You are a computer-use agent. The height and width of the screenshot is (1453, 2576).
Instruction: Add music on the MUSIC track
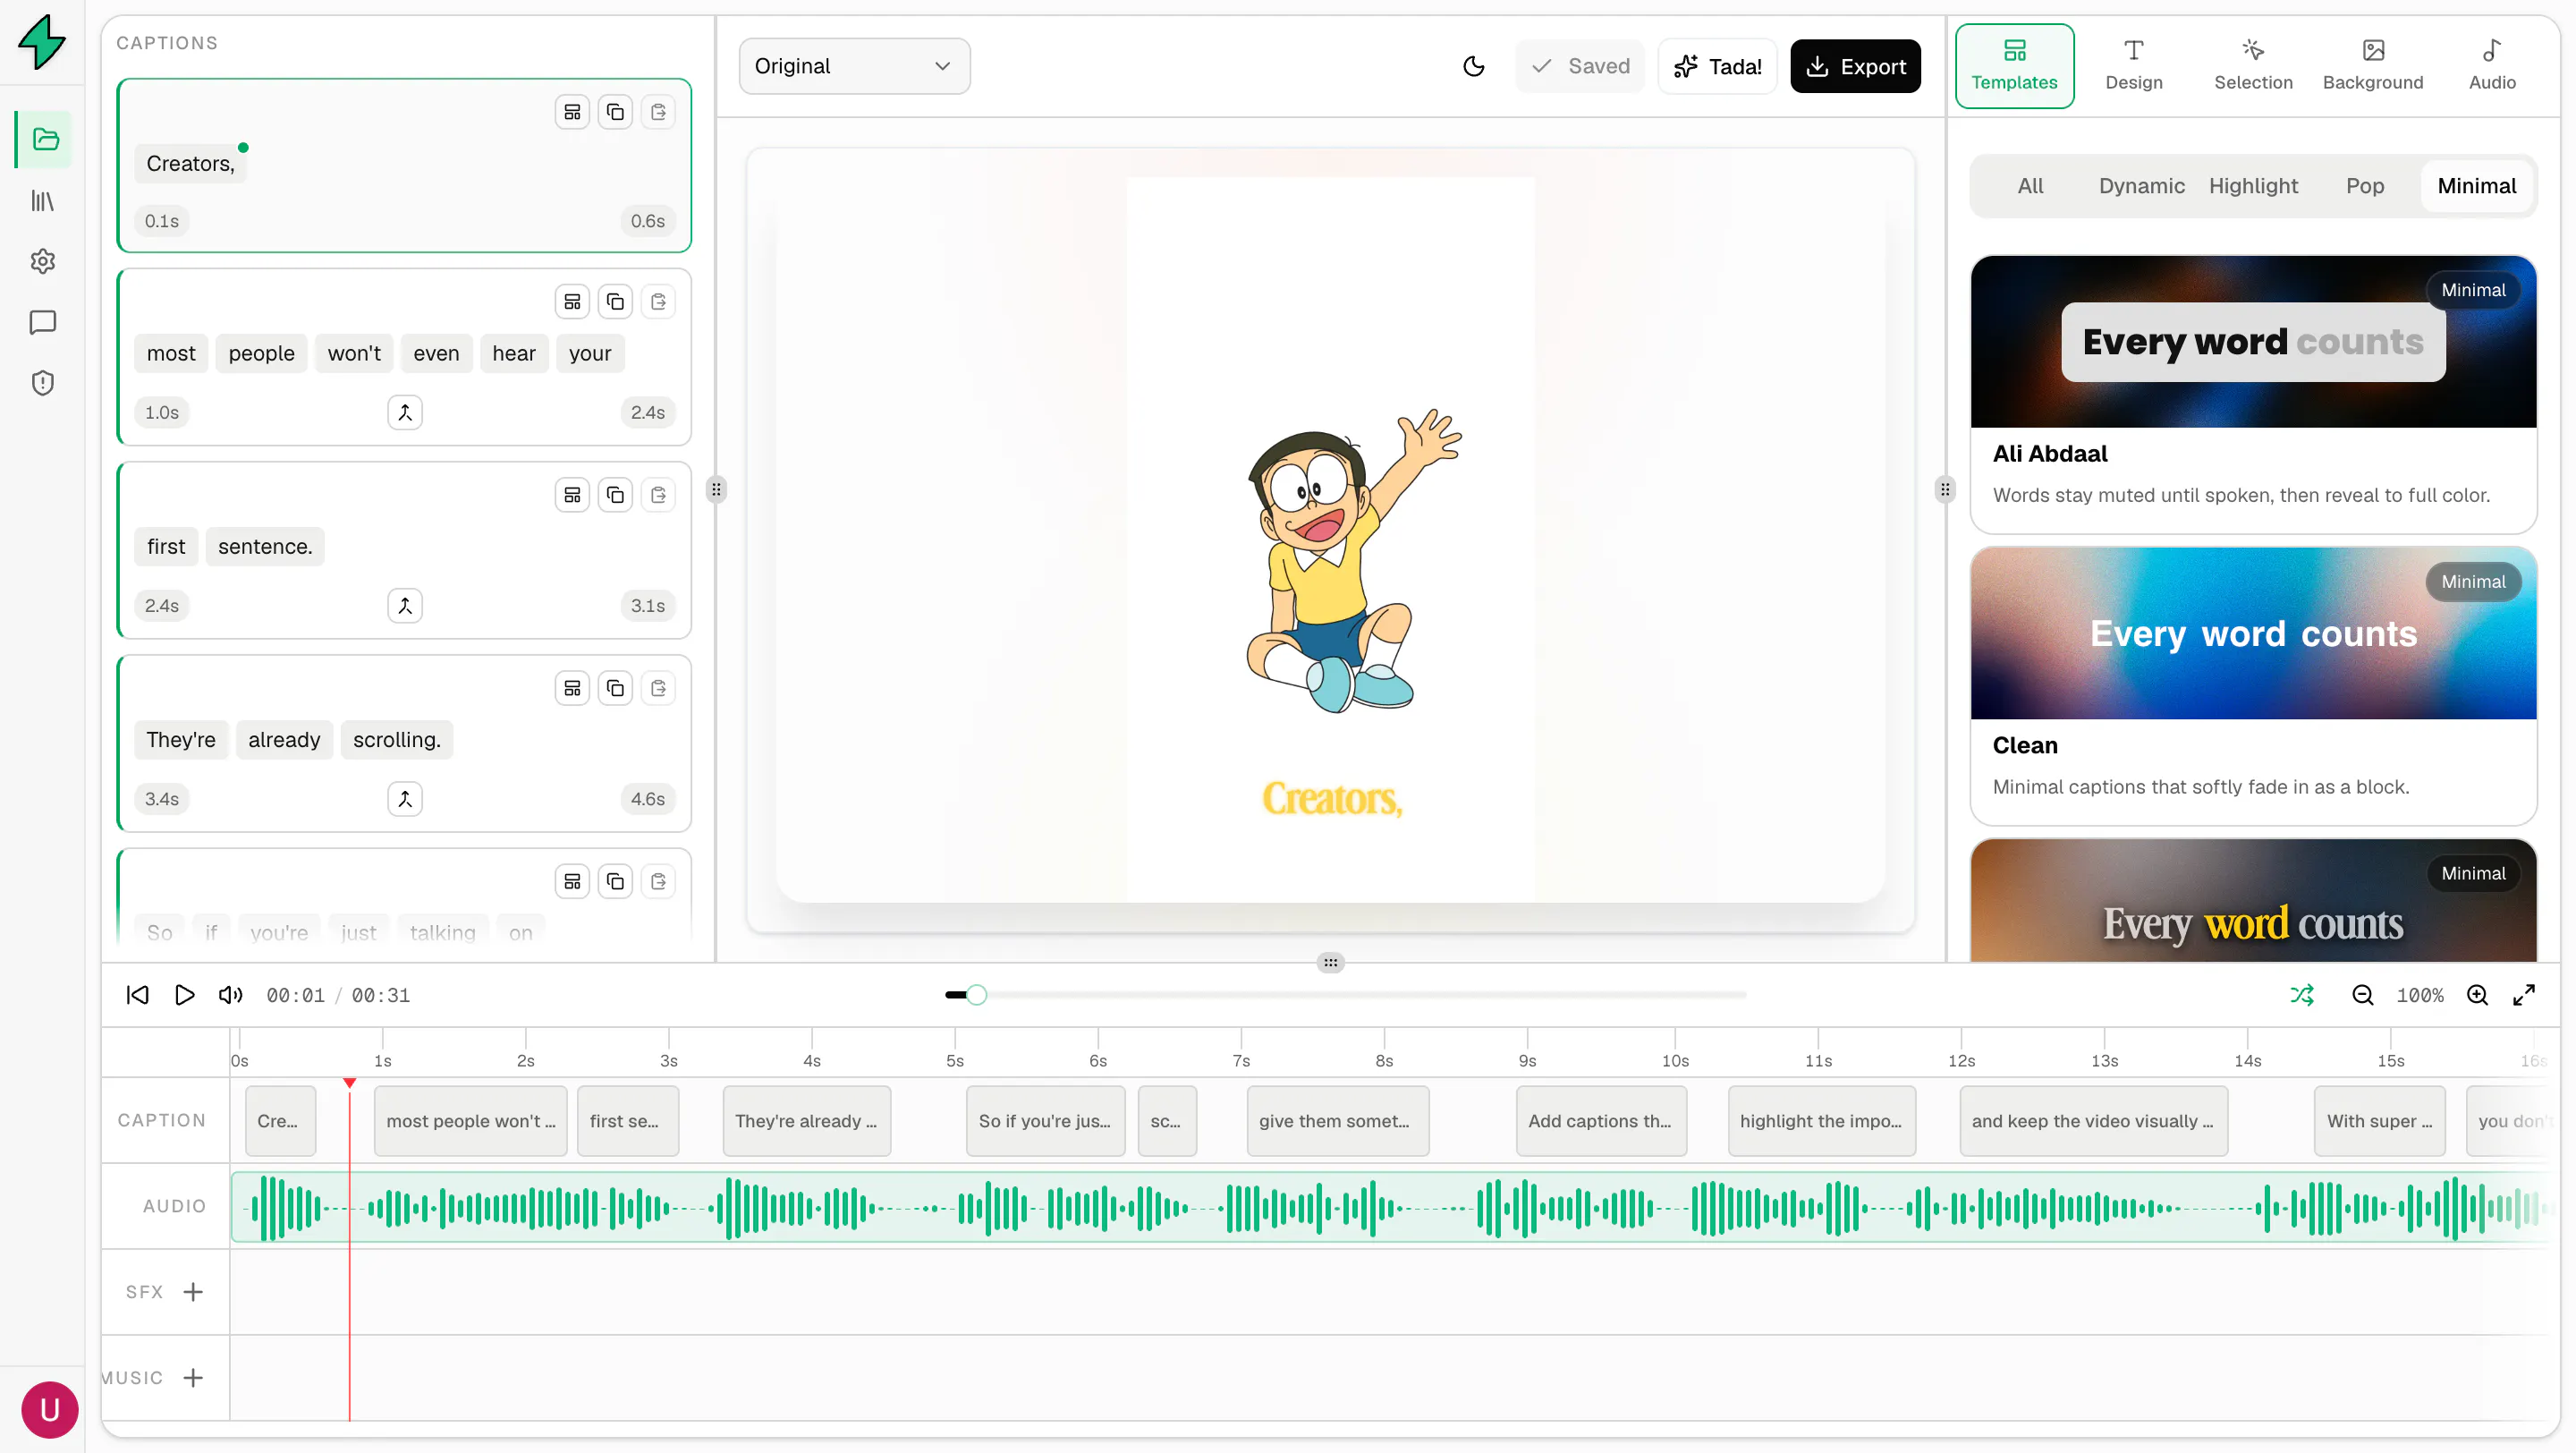click(x=193, y=1378)
